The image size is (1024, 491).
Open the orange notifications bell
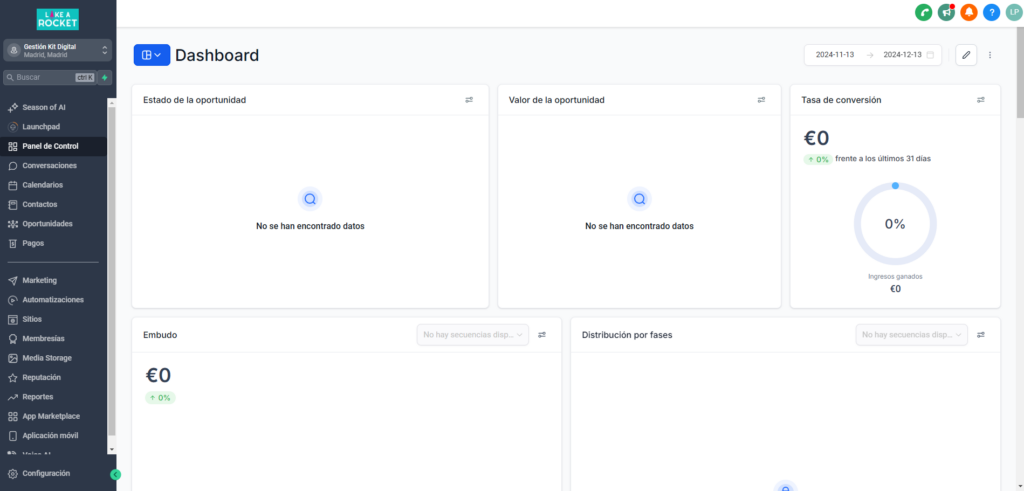click(968, 12)
